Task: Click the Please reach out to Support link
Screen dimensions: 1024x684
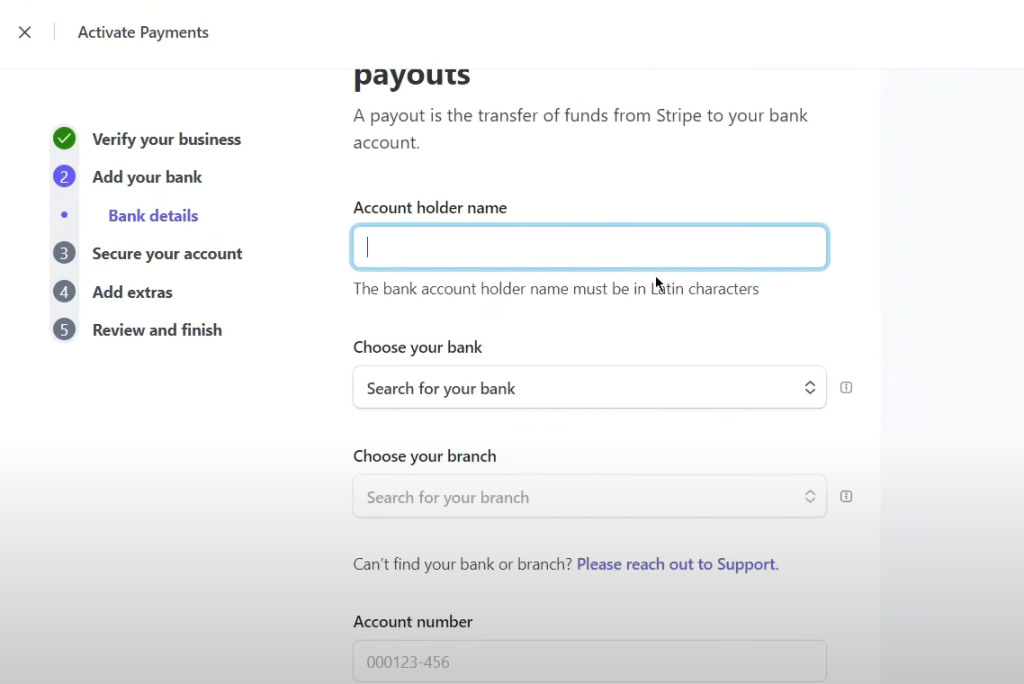Action: 677,564
